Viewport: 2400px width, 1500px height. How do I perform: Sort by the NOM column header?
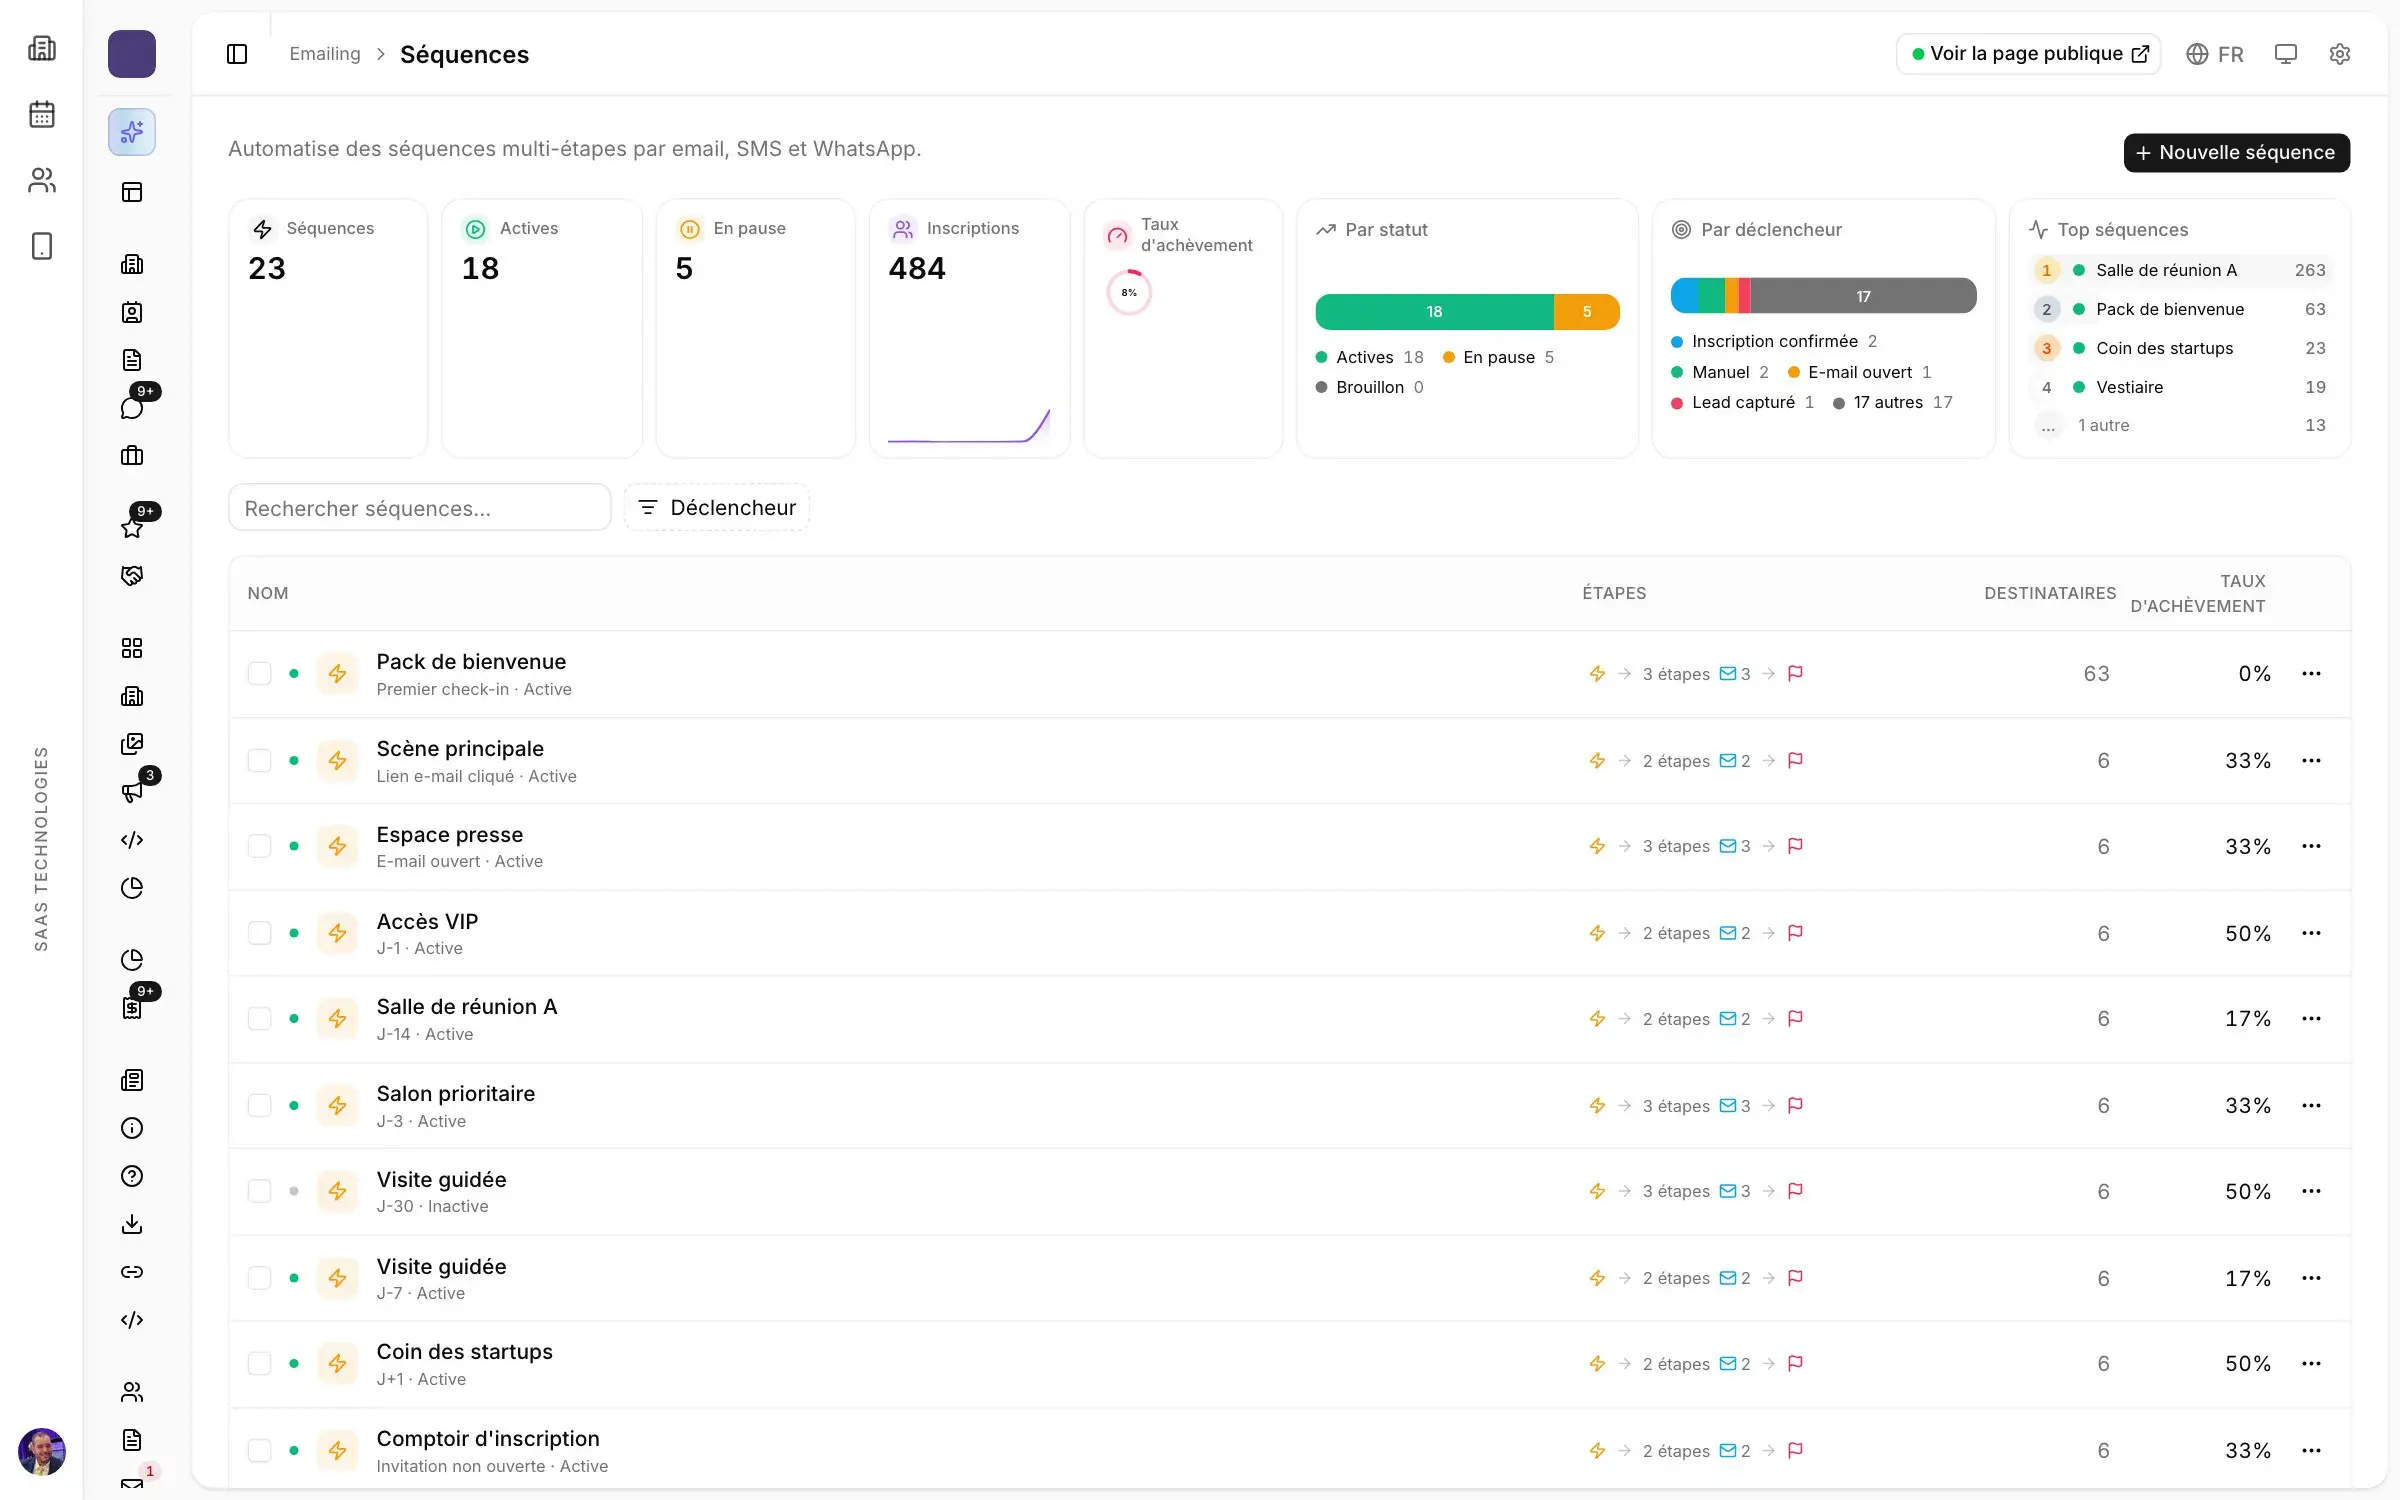point(268,593)
